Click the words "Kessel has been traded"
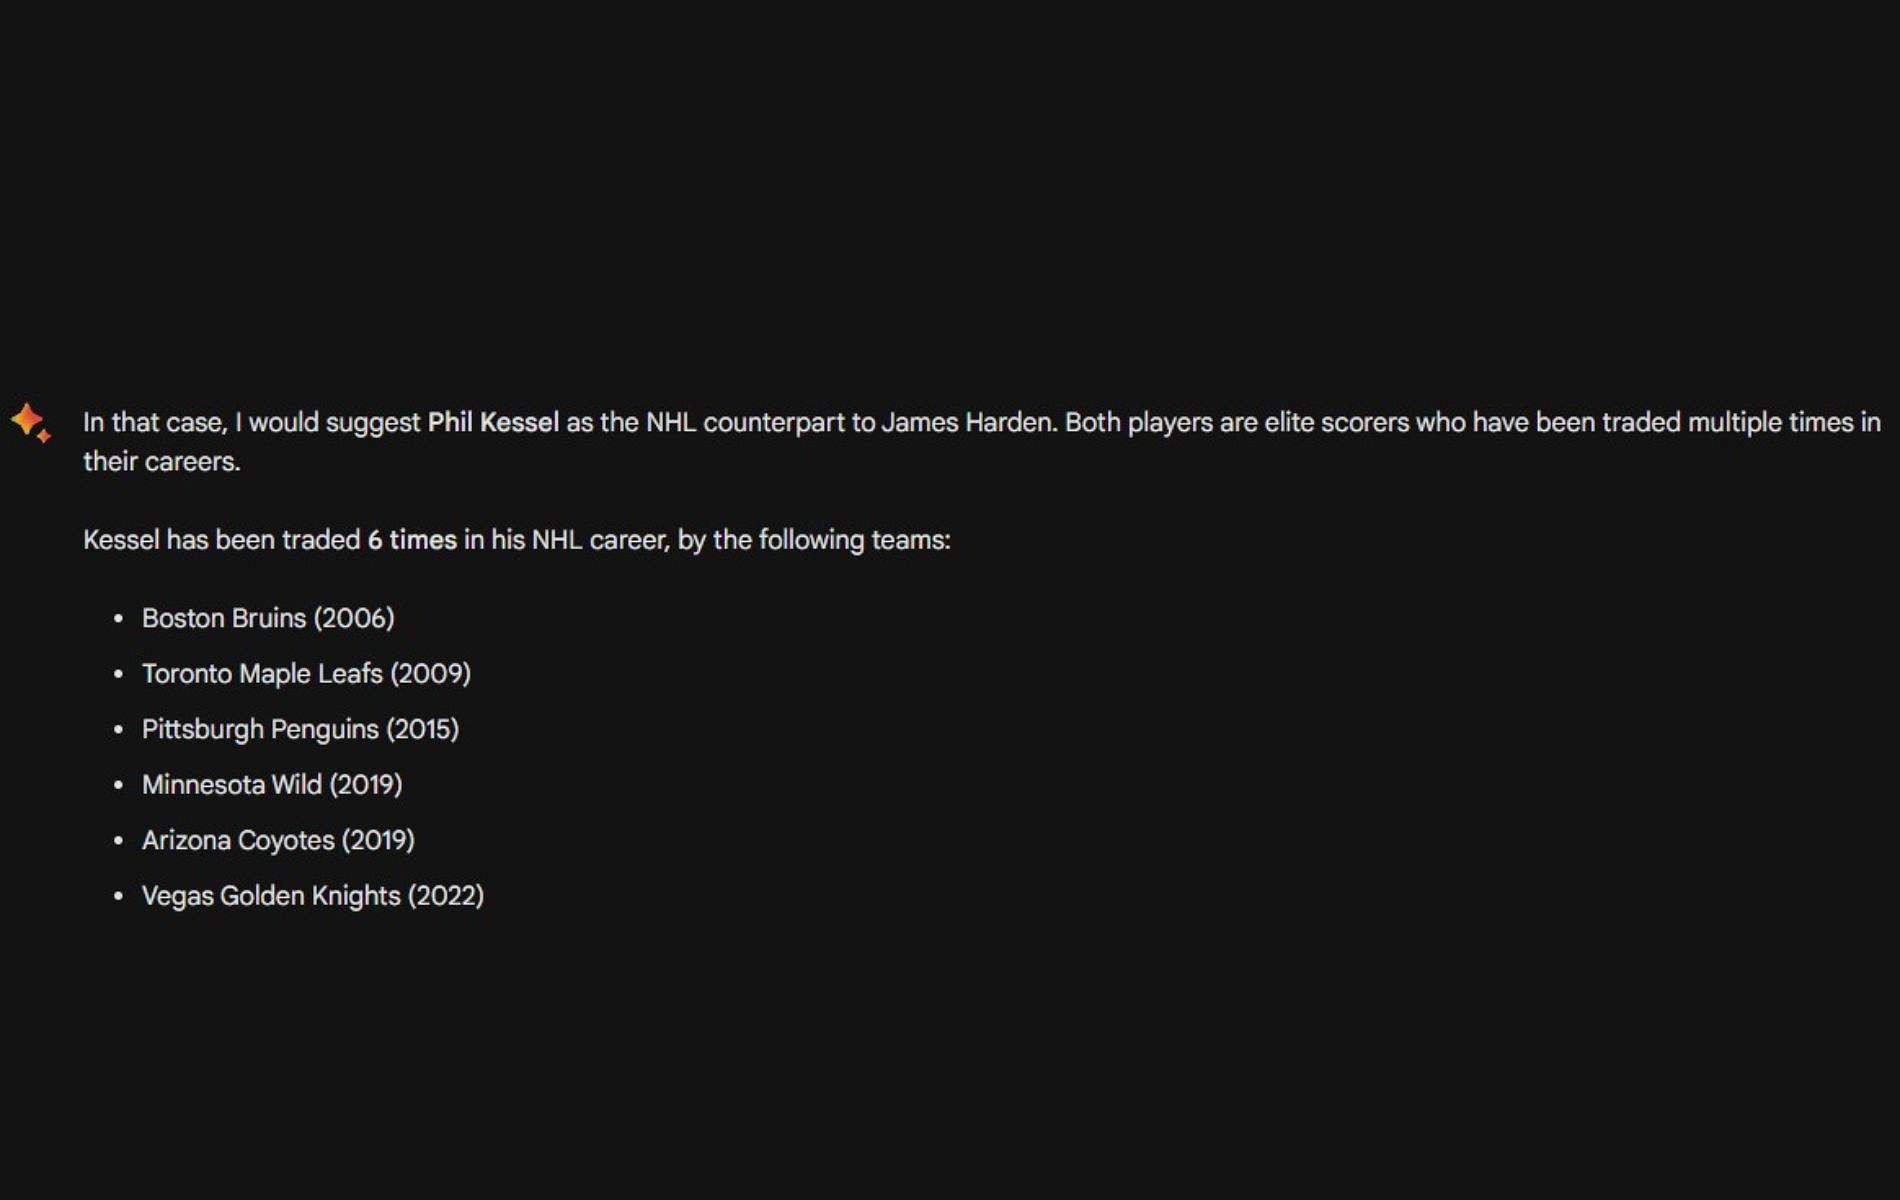Screen dimensions: 1900x1200 [221, 540]
